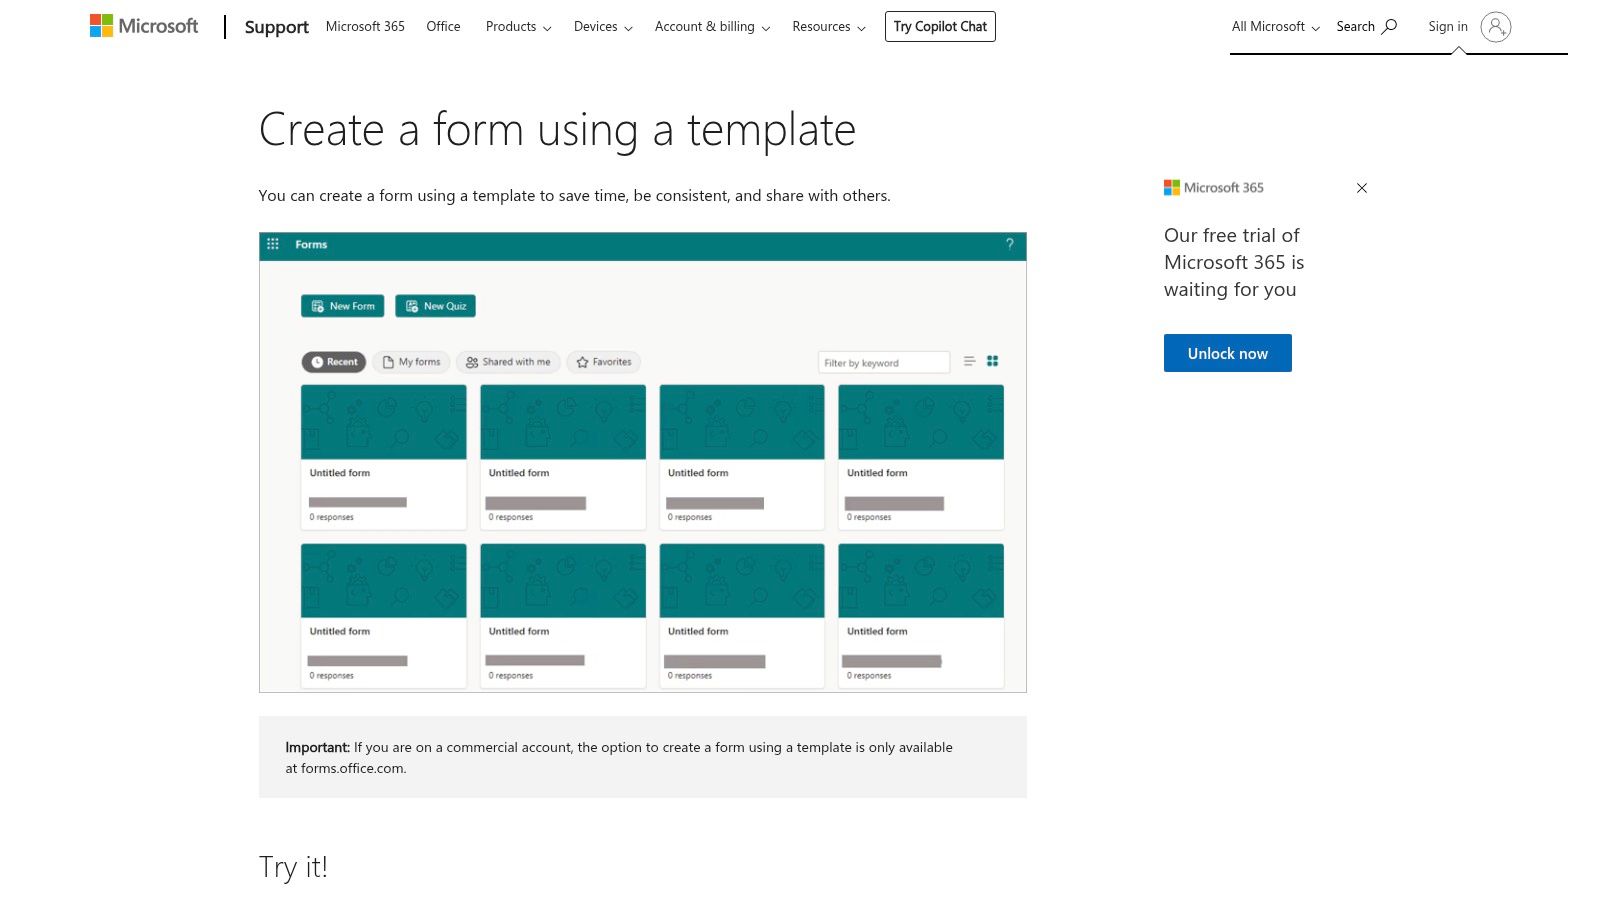
Task: Click the Sign in account icon
Action: 1495,28
